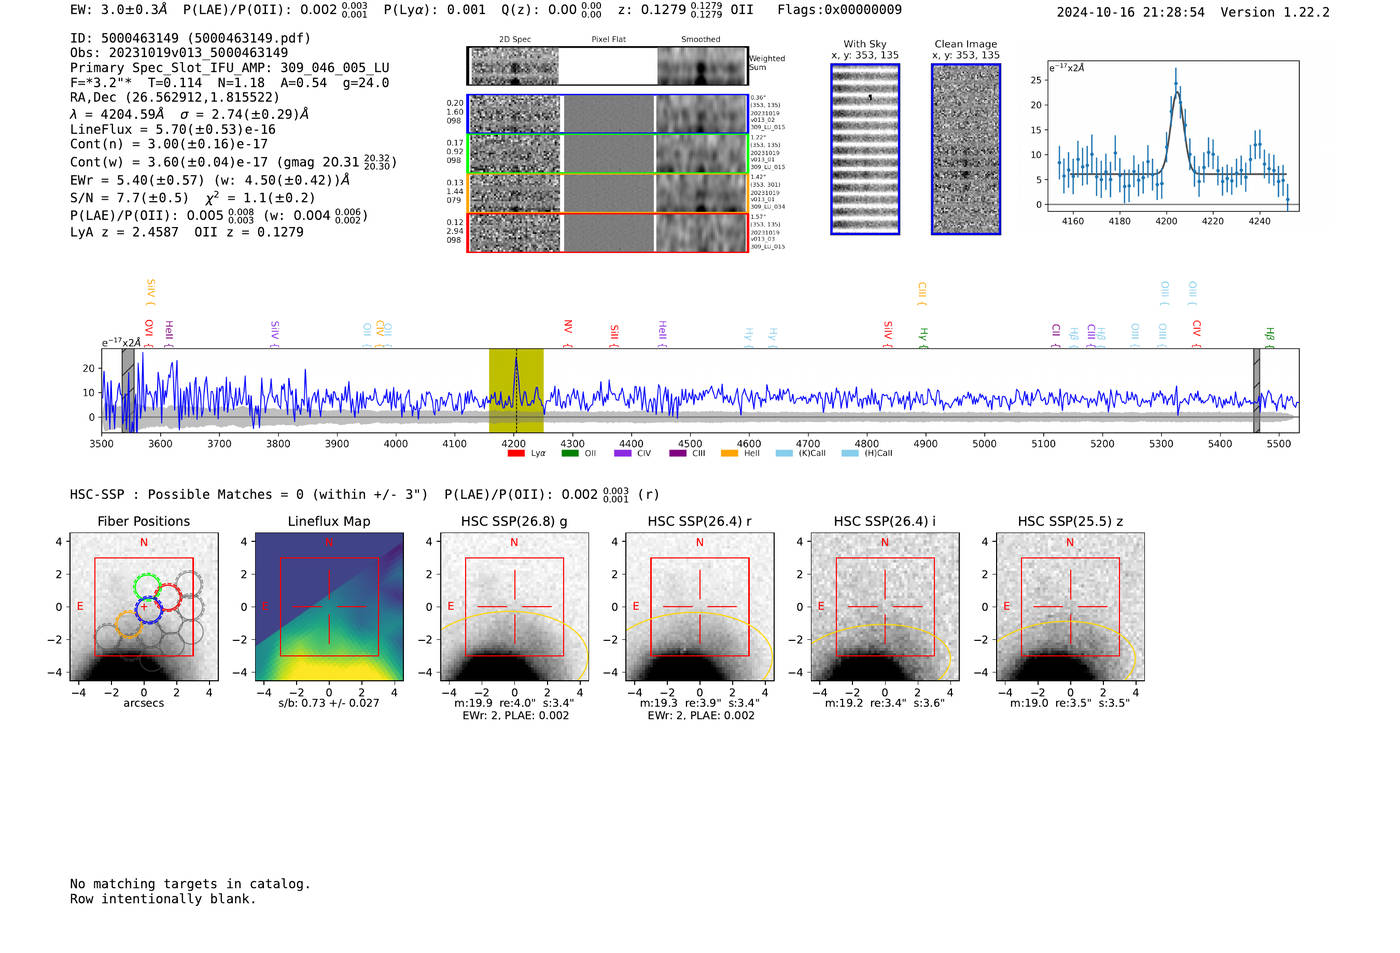Select the green-bordered fiber 2D spectrum row
Viewport: 1400px width, 953px height.
608,154
